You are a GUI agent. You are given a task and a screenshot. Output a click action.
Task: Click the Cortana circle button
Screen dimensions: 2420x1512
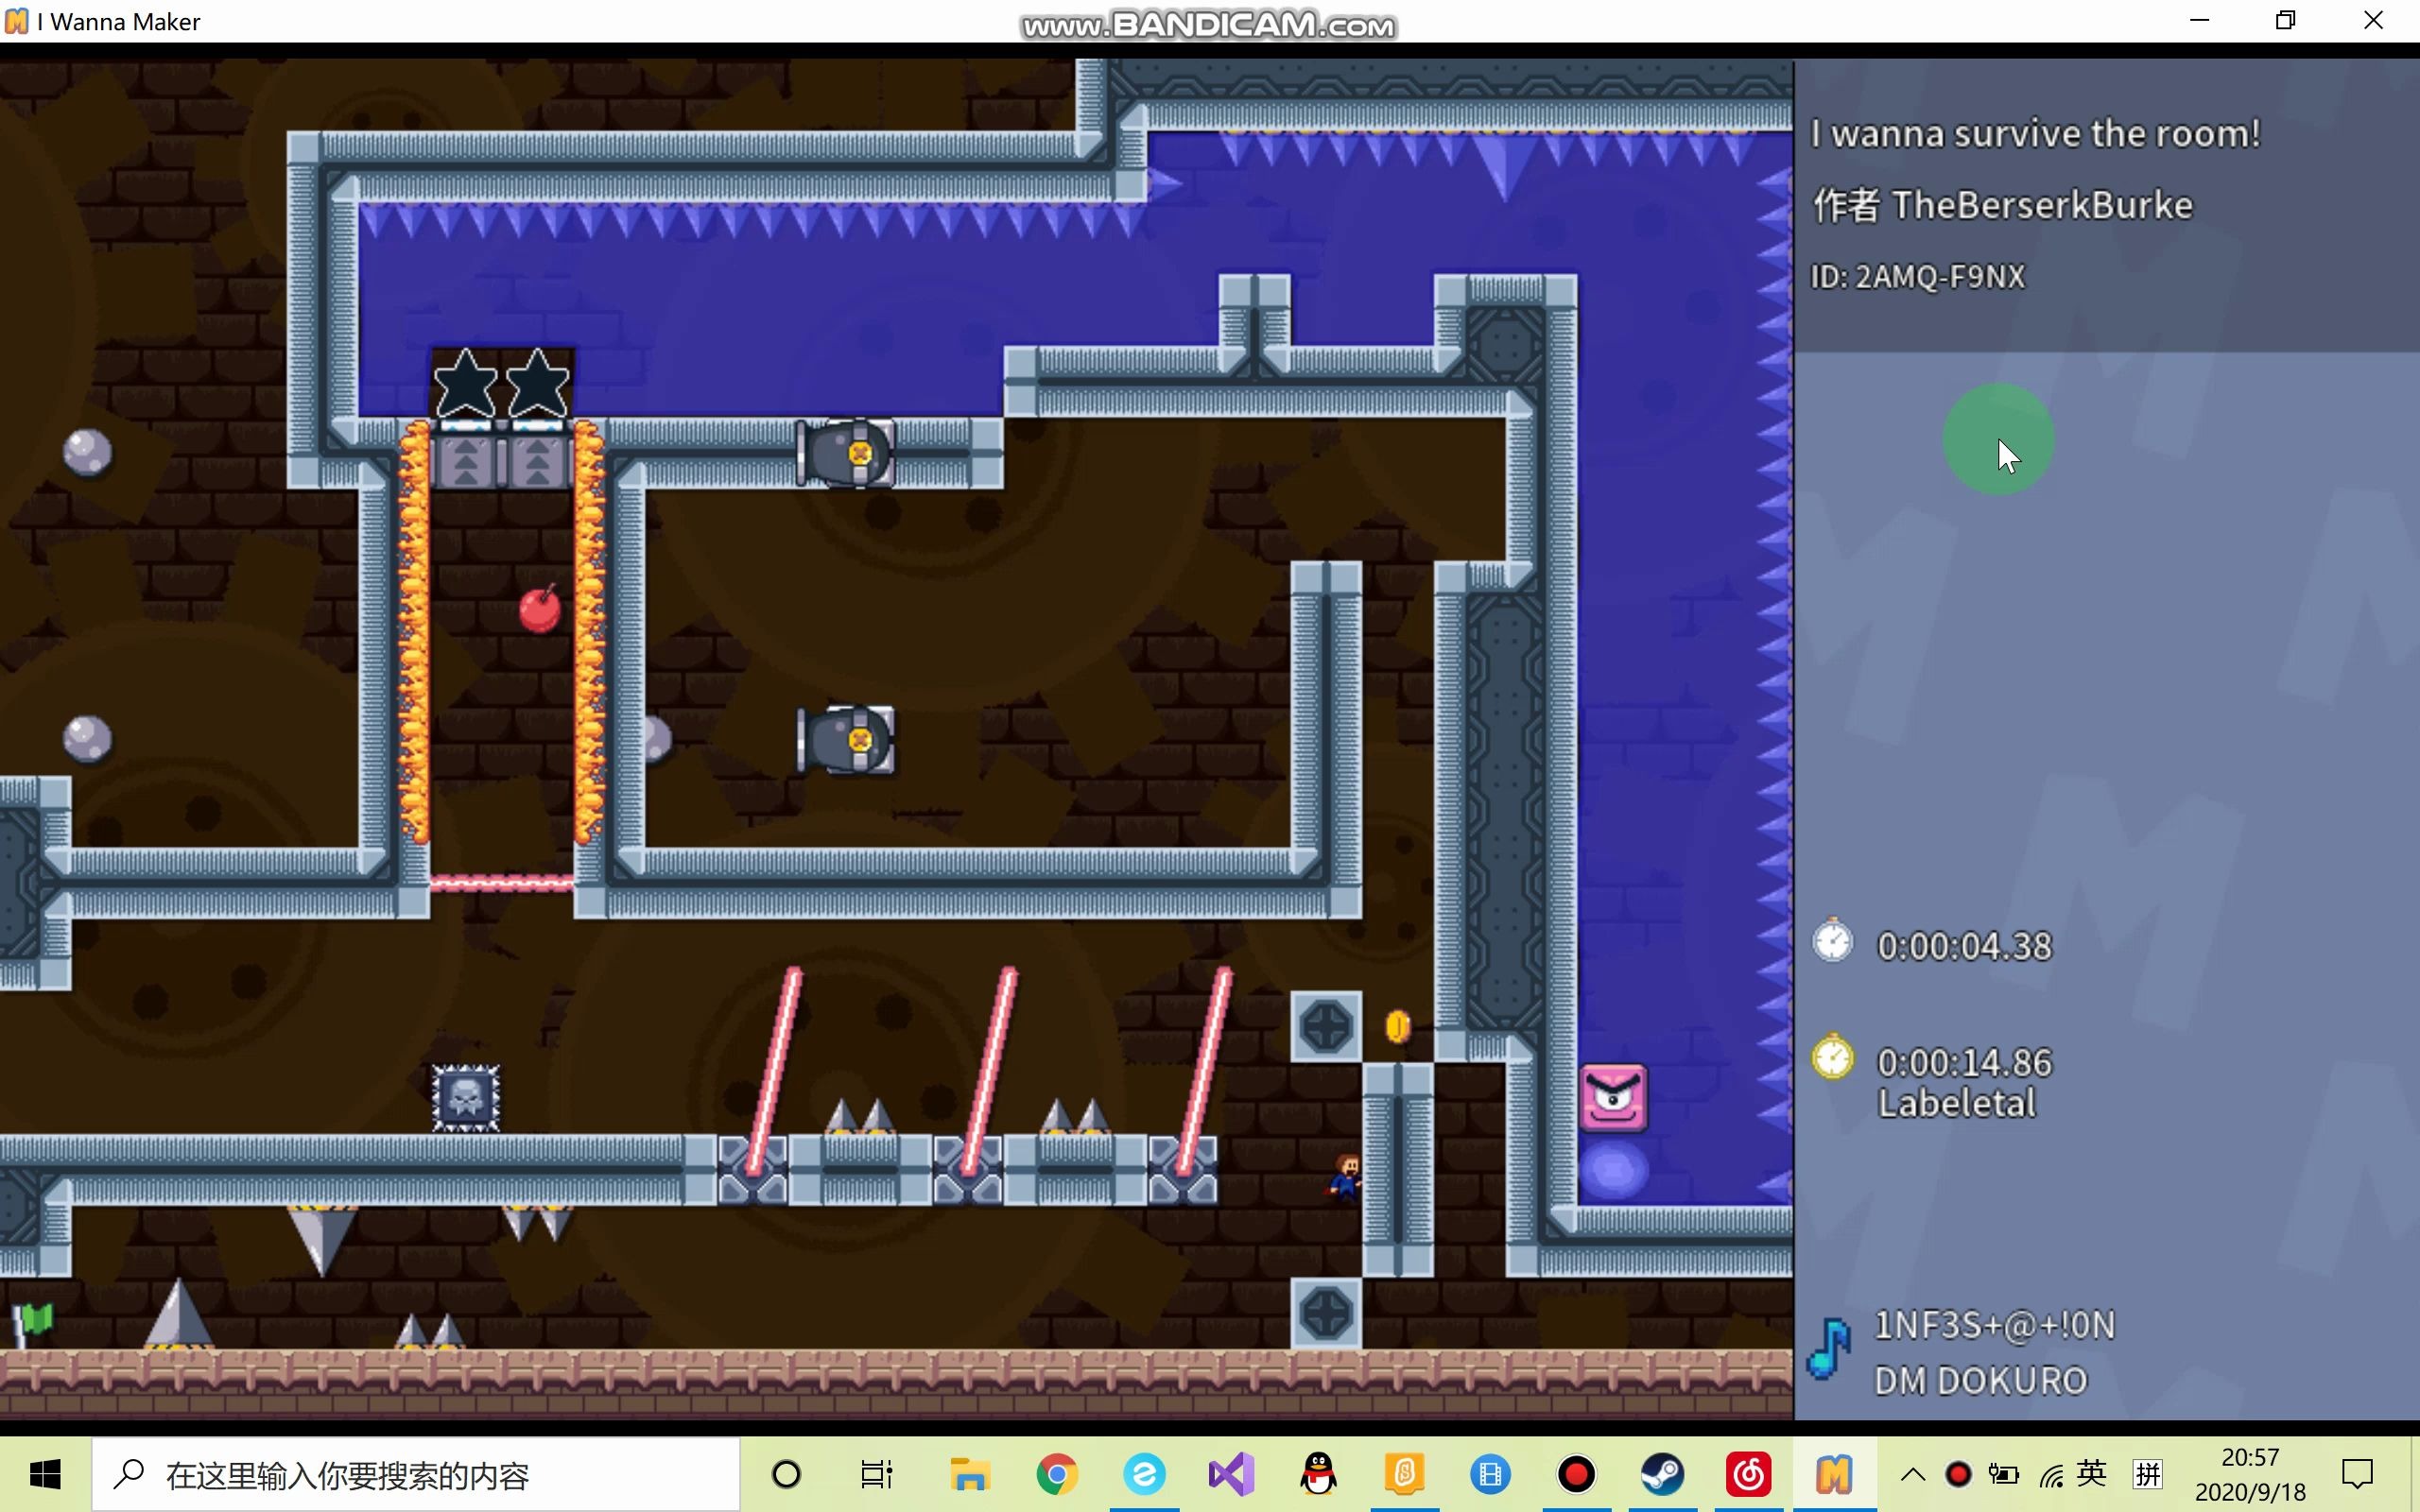point(787,1474)
